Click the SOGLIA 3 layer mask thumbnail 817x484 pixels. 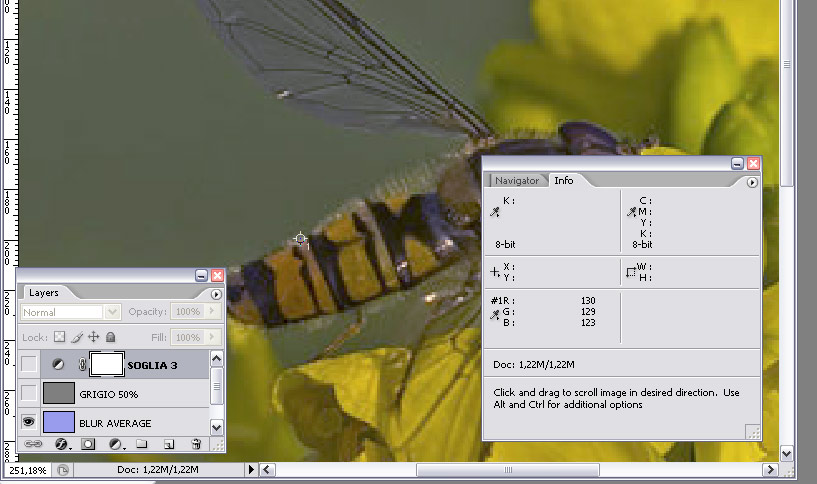pos(107,364)
